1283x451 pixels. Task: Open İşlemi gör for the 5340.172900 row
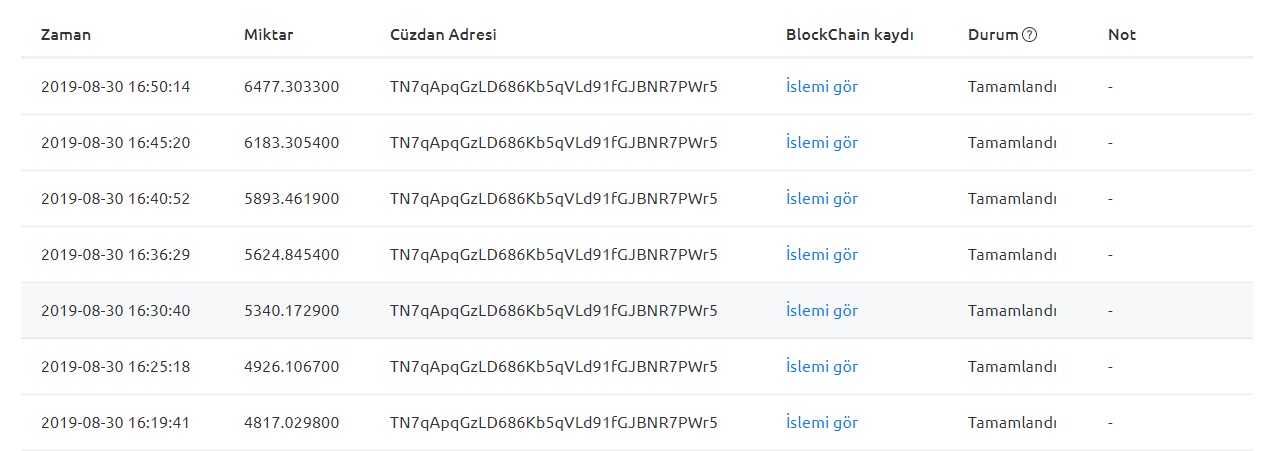click(x=822, y=311)
